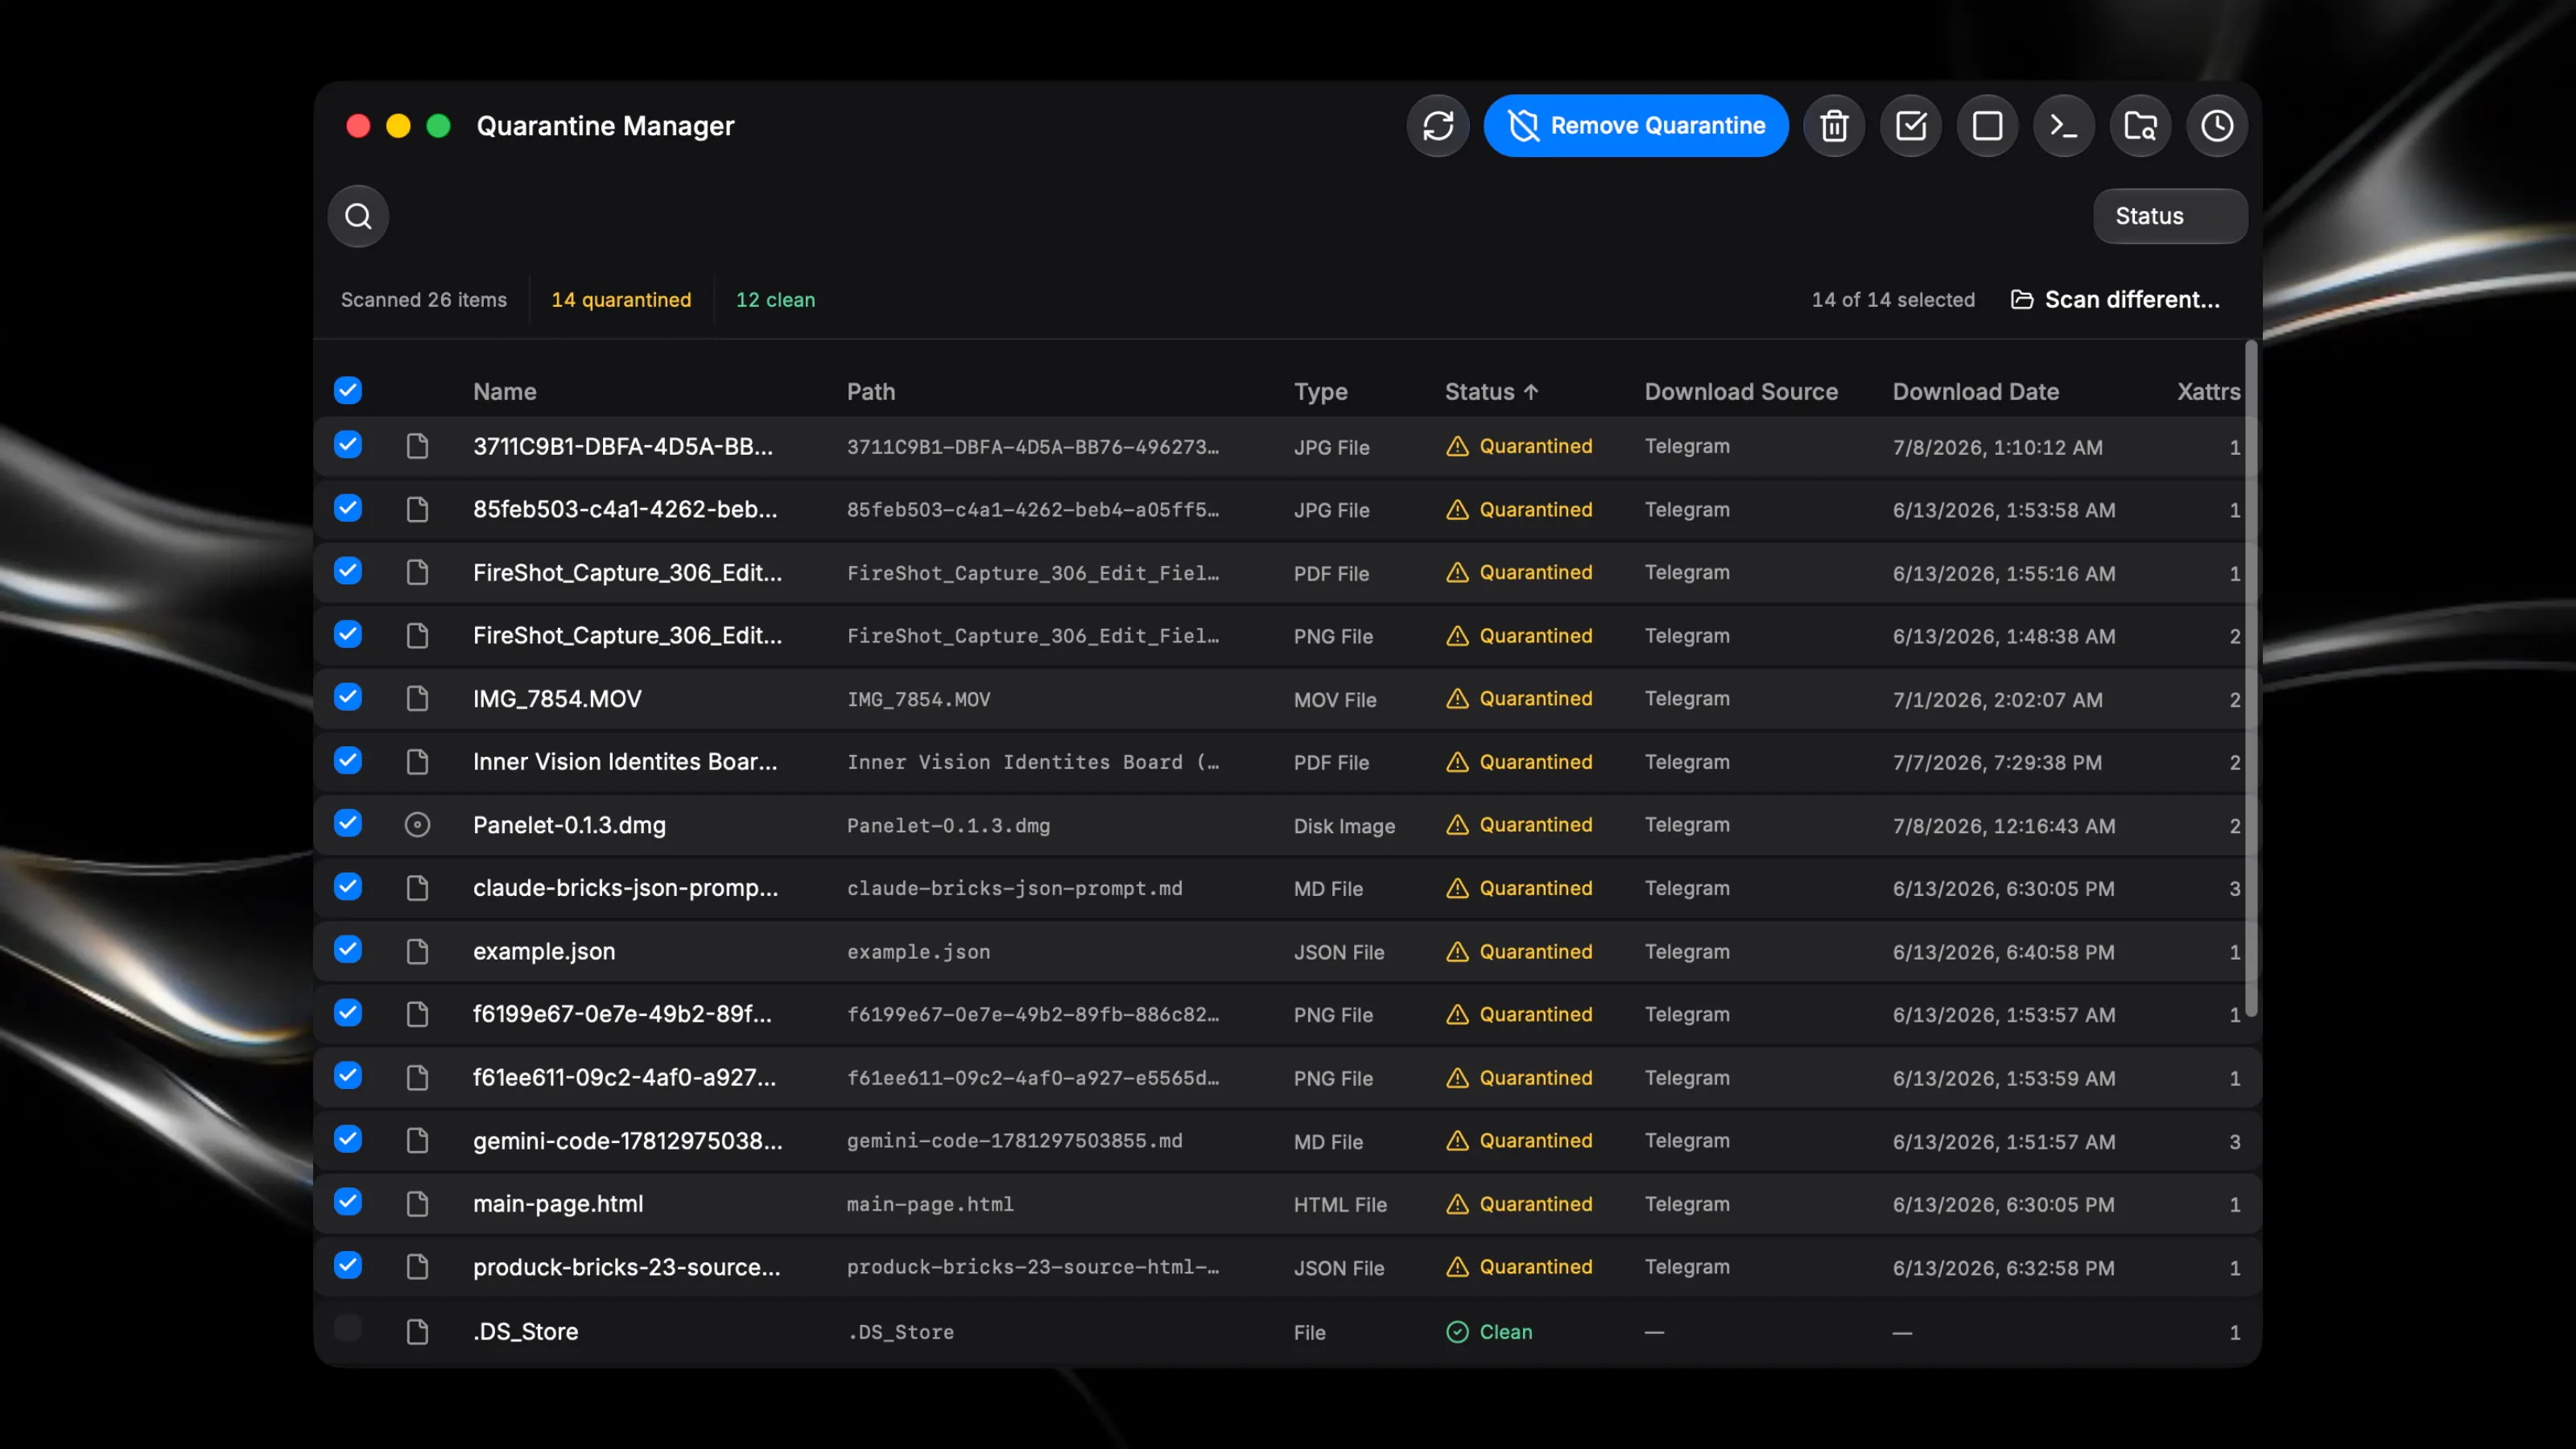Uncheck the IMG_7854.MOV checkbox

[348, 697]
